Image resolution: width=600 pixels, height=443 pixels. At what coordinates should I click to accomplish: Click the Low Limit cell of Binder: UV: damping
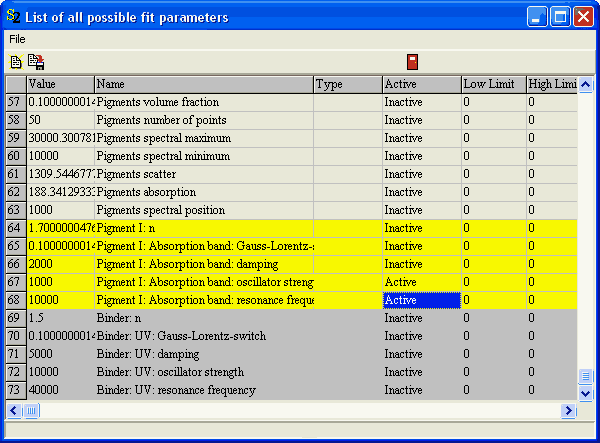pos(493,354)
